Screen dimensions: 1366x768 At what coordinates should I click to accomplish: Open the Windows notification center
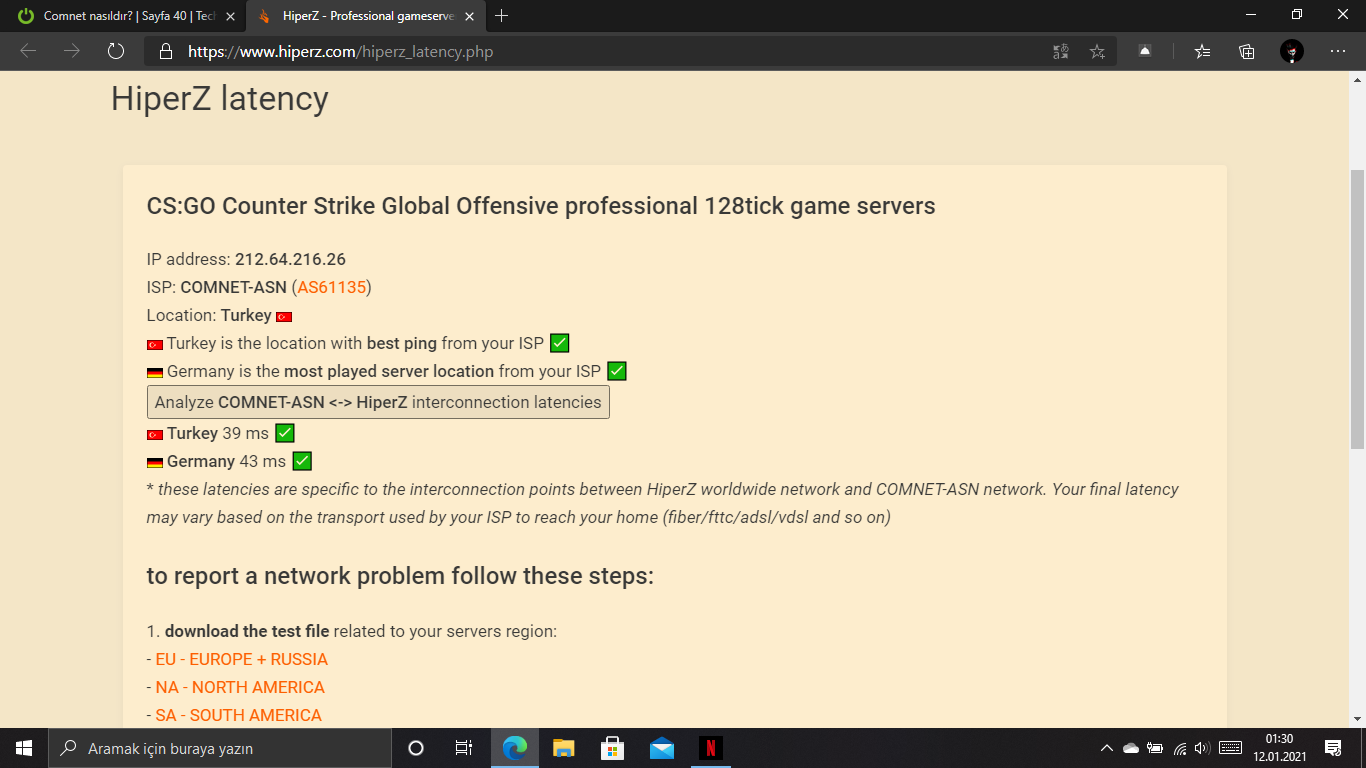pyautogui.click(x=1333, y=748)
